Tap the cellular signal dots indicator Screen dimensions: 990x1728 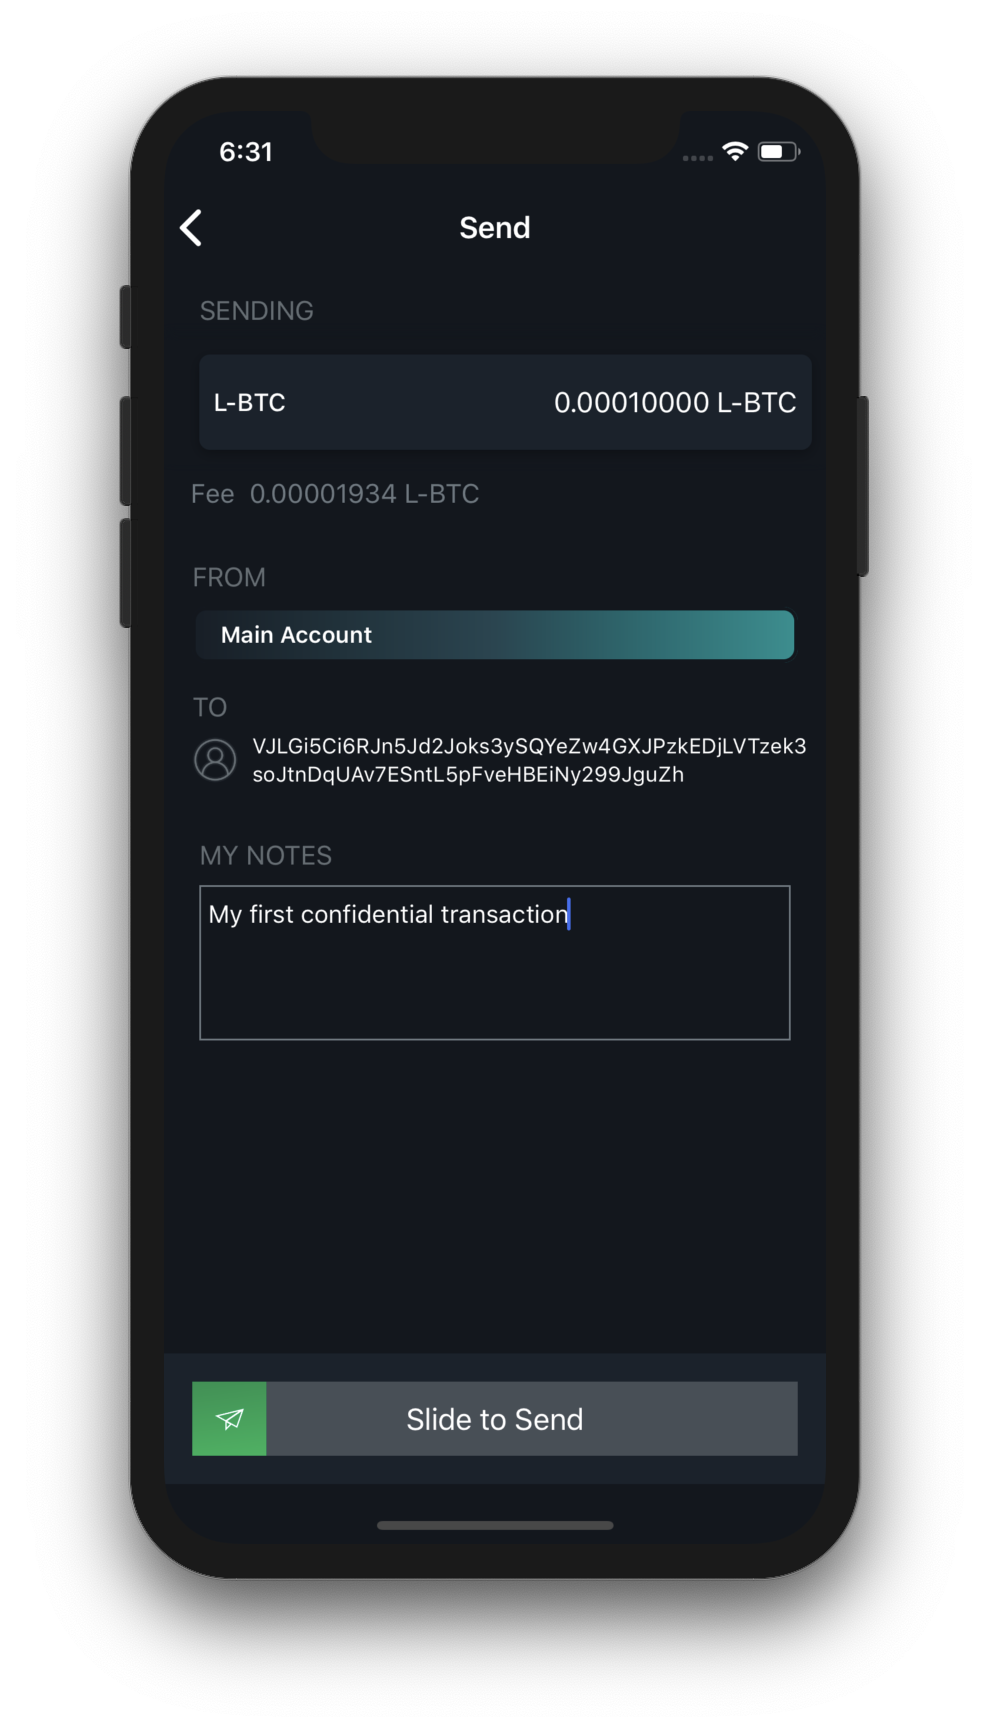697,158
